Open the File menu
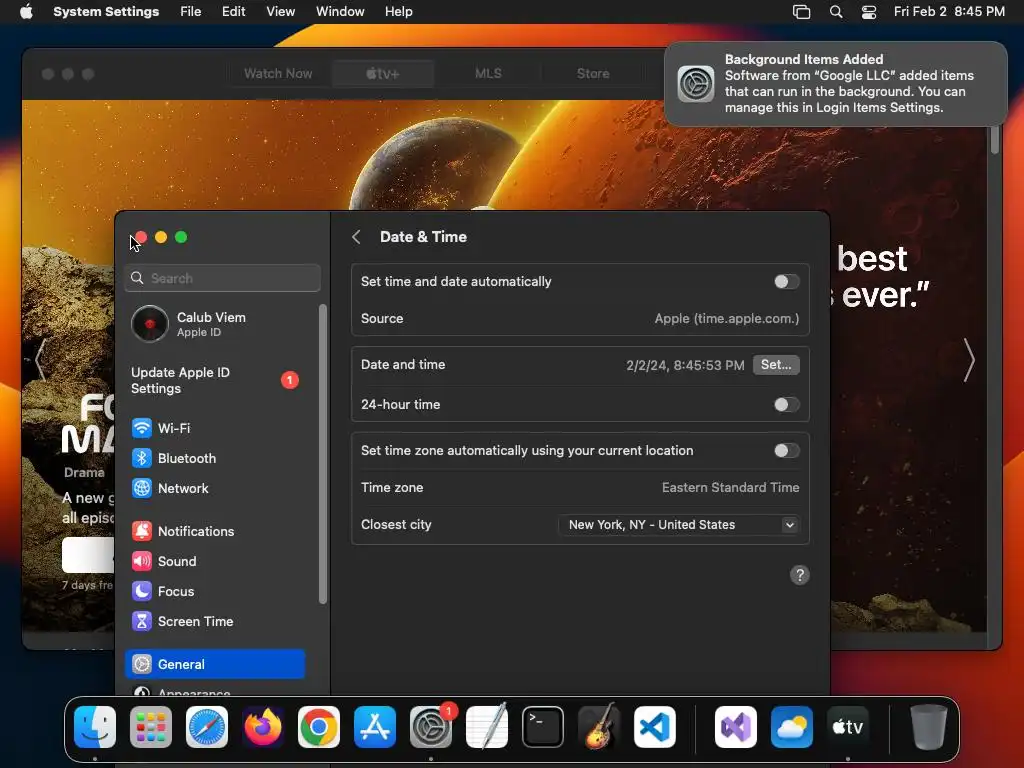Viewport: 1024px width, 768px height. (x=191, y=12)
